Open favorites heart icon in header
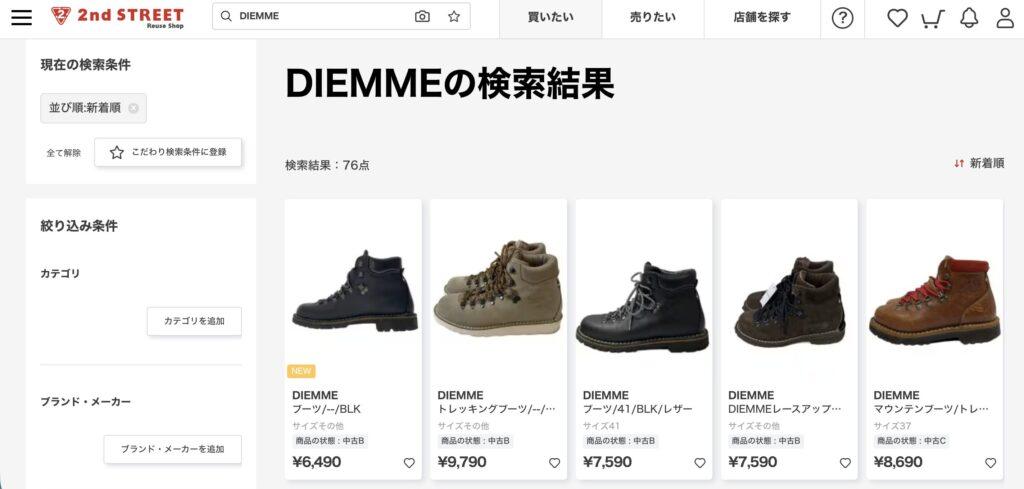 point(897,18)
